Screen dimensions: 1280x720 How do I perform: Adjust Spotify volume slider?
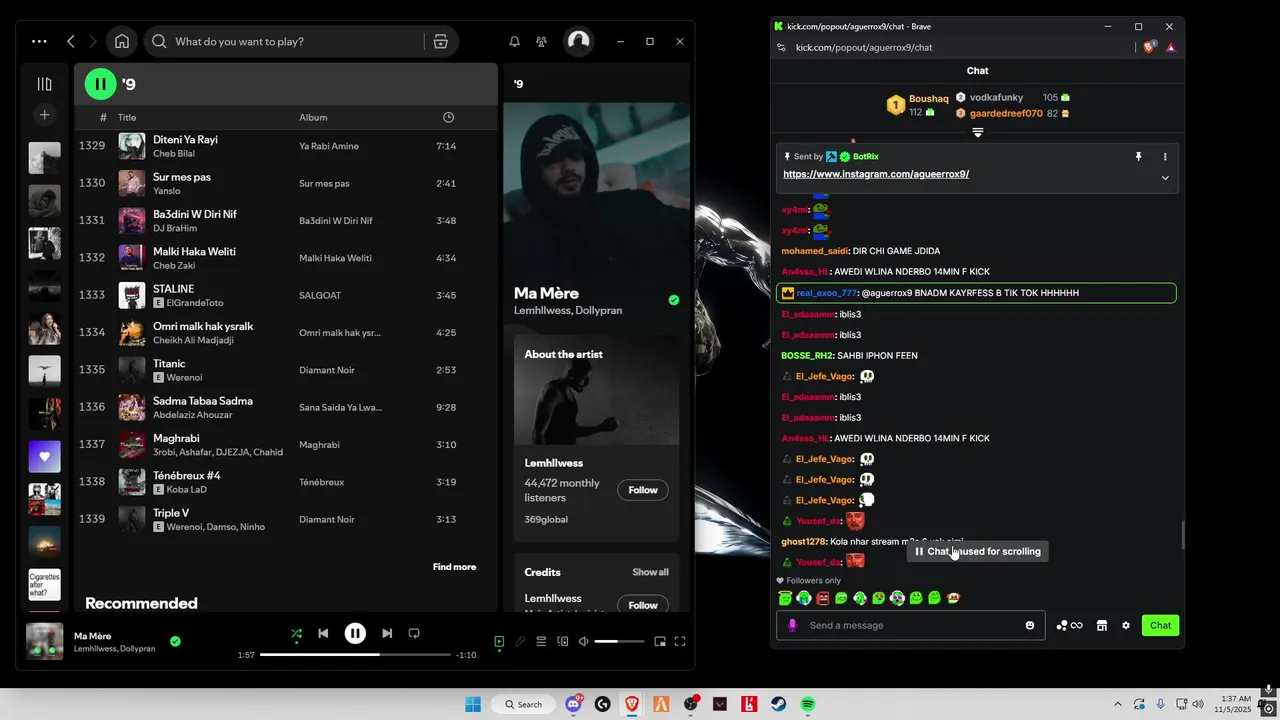click(620, 641)
